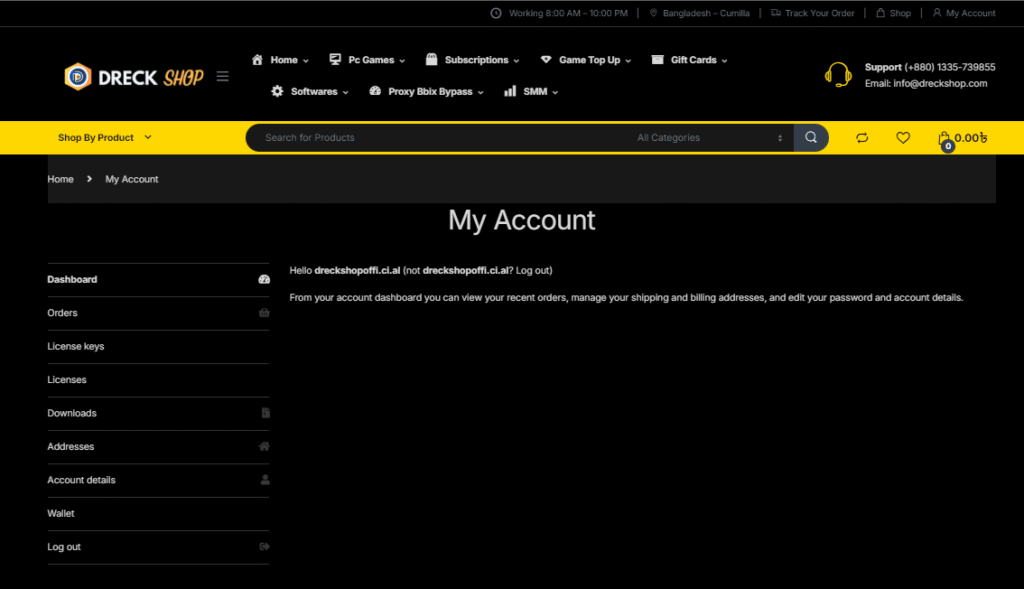Open the Shop link in top bar

(x=900, y=13)
